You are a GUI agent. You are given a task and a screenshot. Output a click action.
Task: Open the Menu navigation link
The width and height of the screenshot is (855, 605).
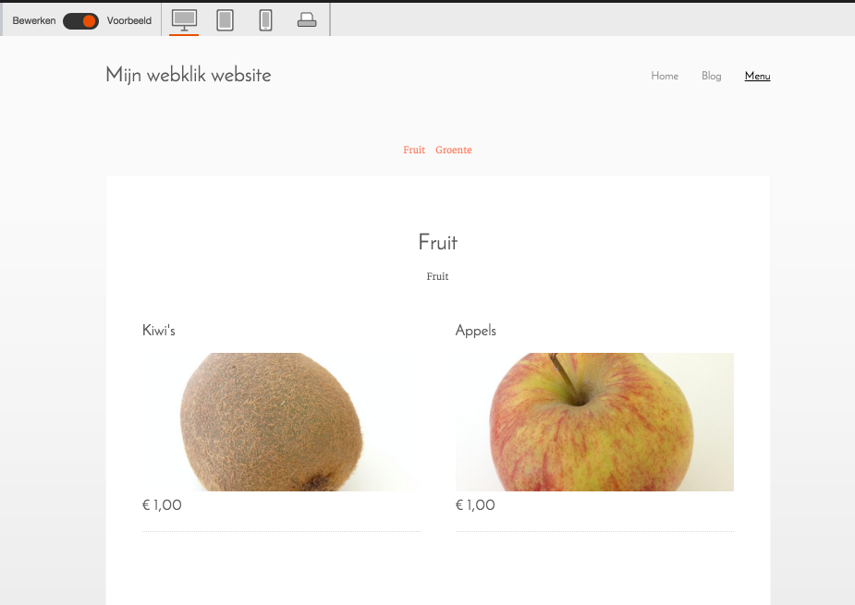pos(757,76)
